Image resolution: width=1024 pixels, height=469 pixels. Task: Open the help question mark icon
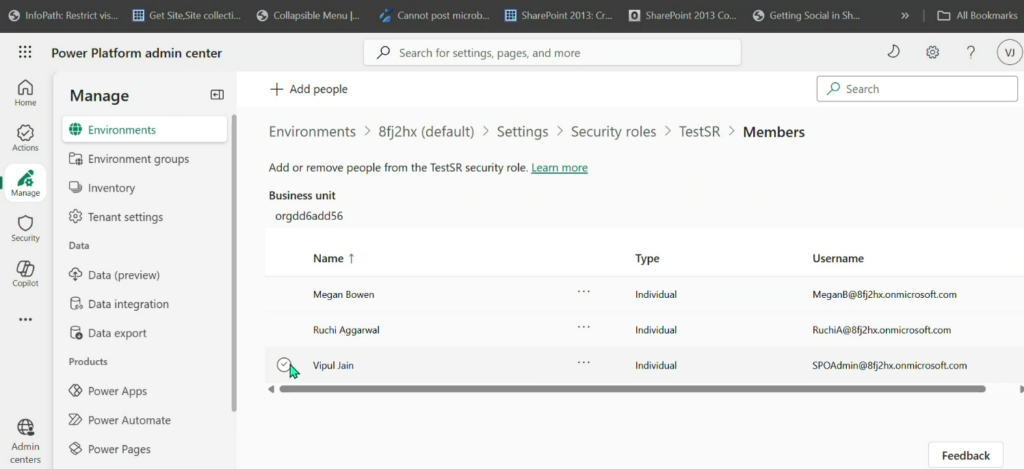pos(970,52)
